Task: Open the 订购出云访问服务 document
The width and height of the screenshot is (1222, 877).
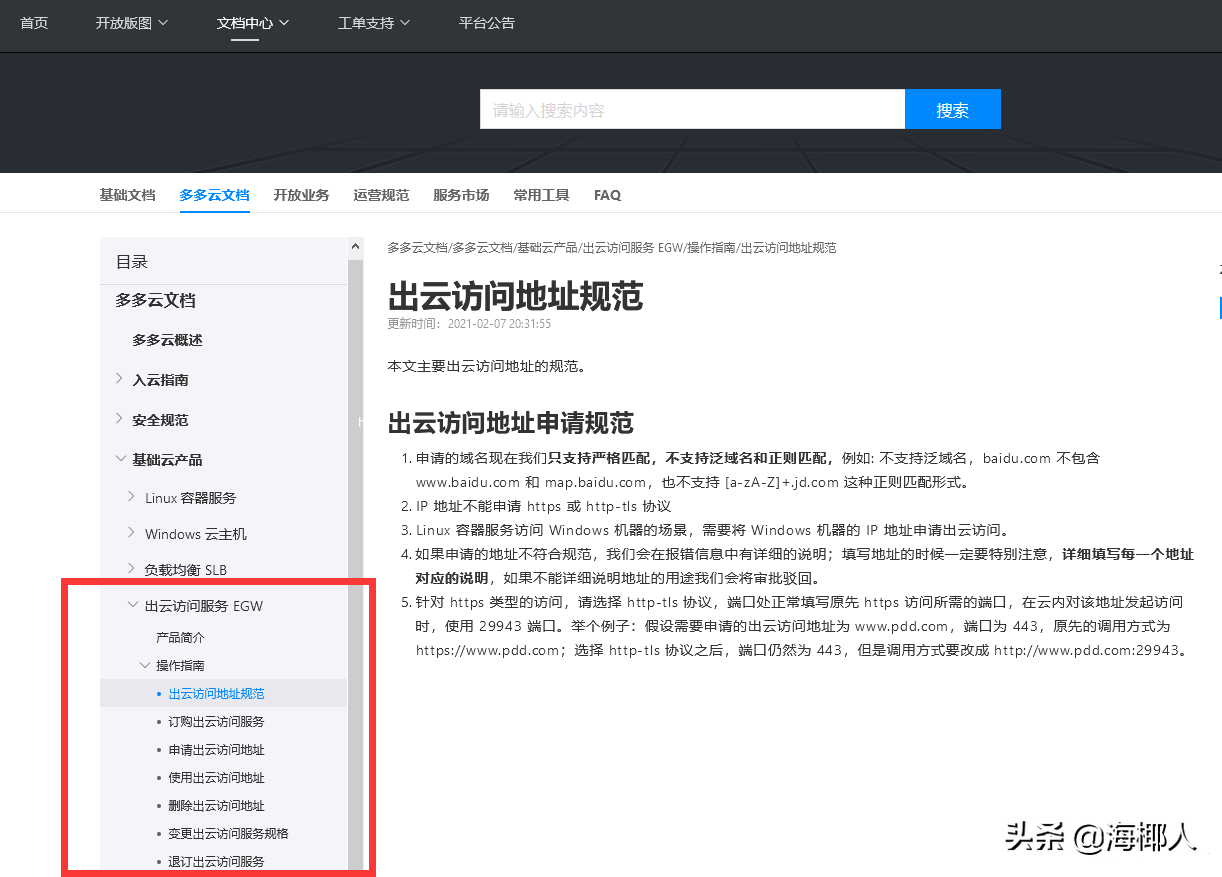Action: pos(216,721)
